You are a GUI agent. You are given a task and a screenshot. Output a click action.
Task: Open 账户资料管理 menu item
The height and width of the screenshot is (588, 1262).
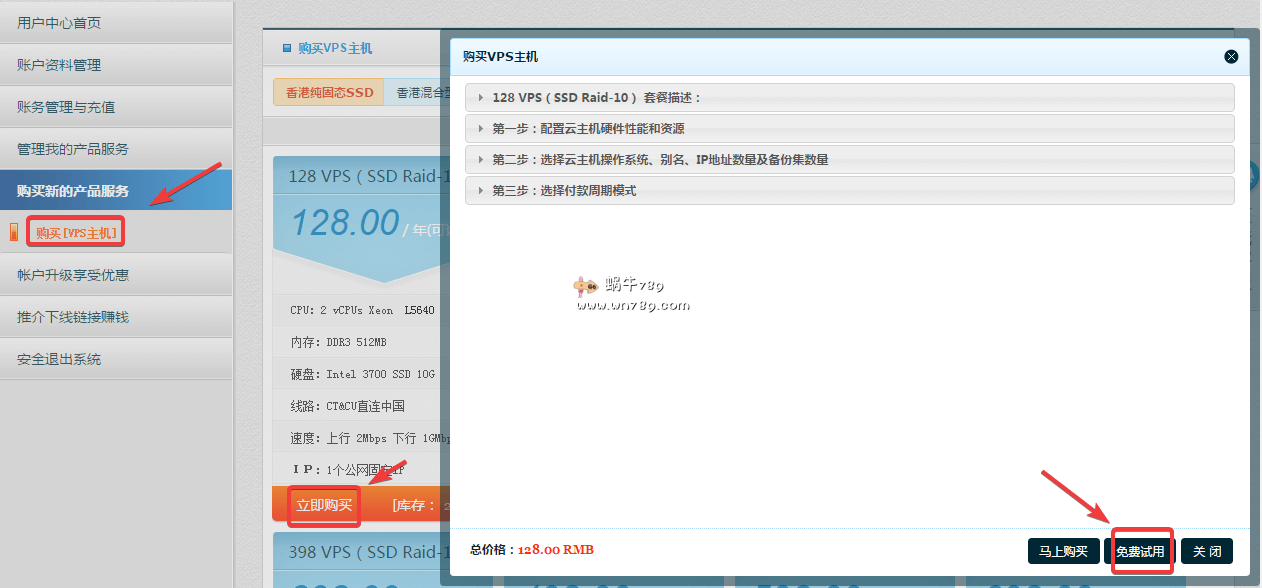click(x=59, y=65)
